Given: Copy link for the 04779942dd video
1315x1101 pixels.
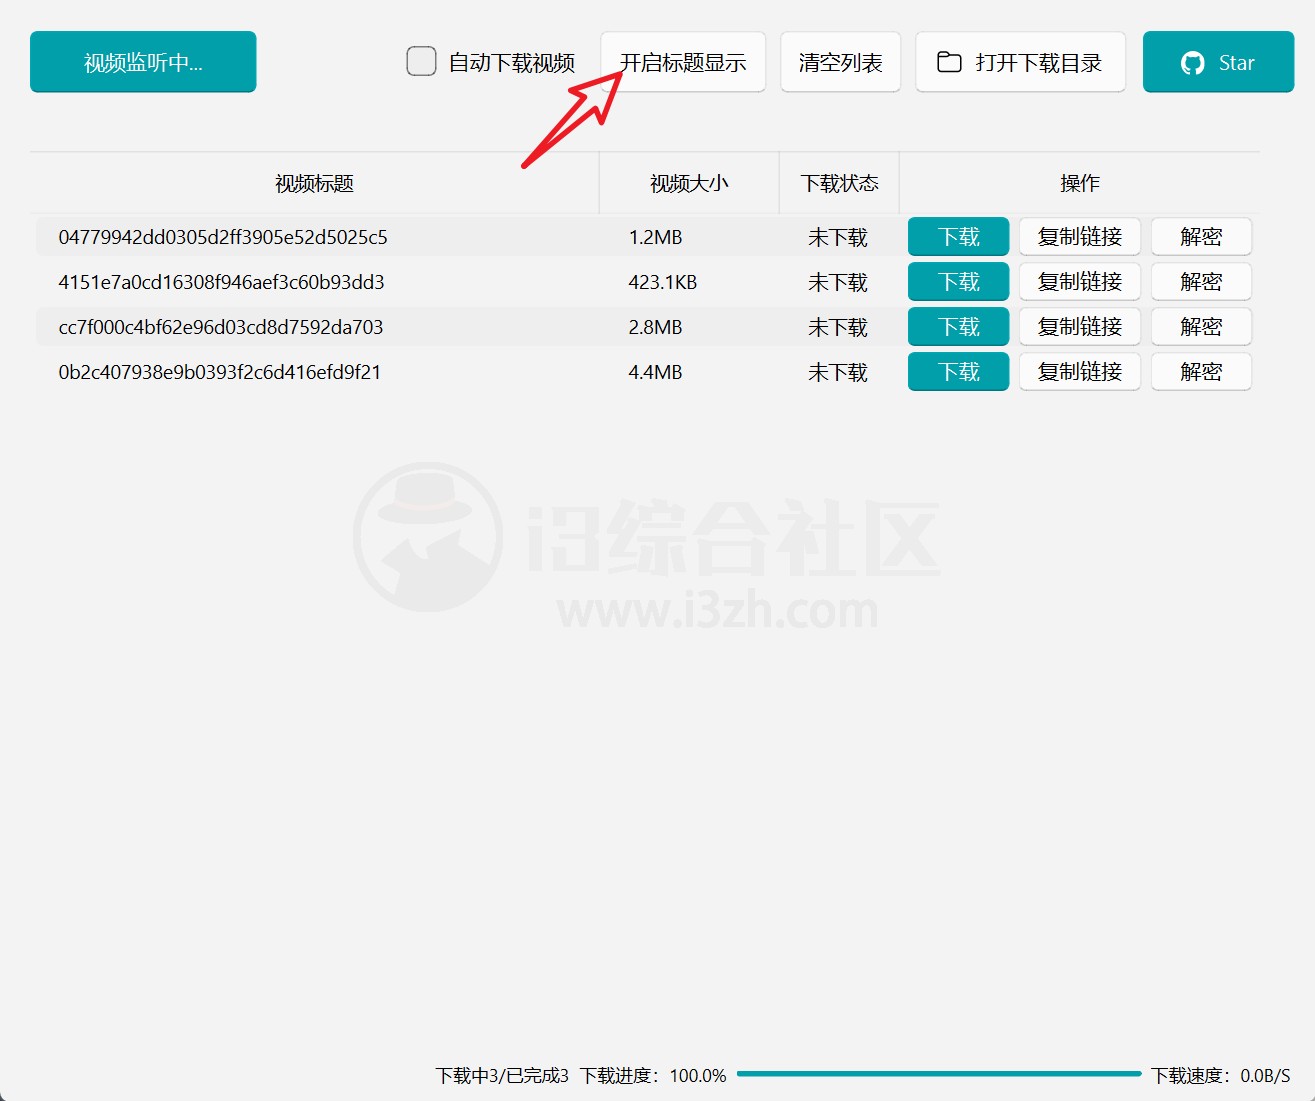Looking at the screenshot, I should pyautogui.click(x=1079, y=237).
